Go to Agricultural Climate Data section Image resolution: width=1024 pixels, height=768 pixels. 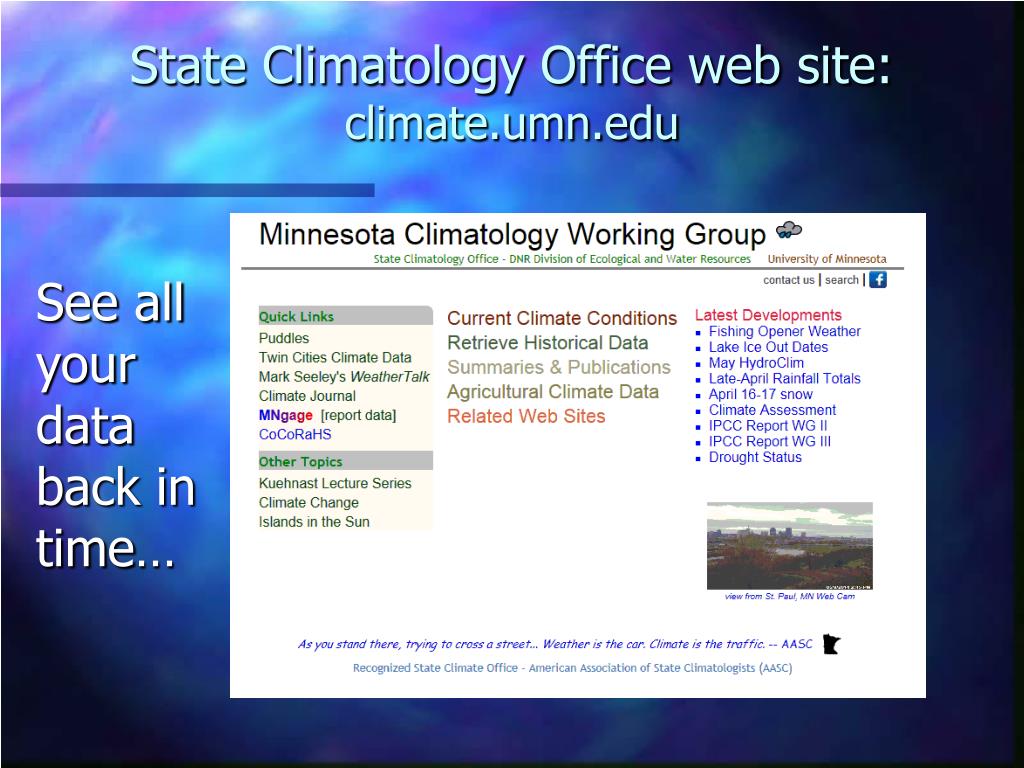pyautogui.click(x=553, y=392)
